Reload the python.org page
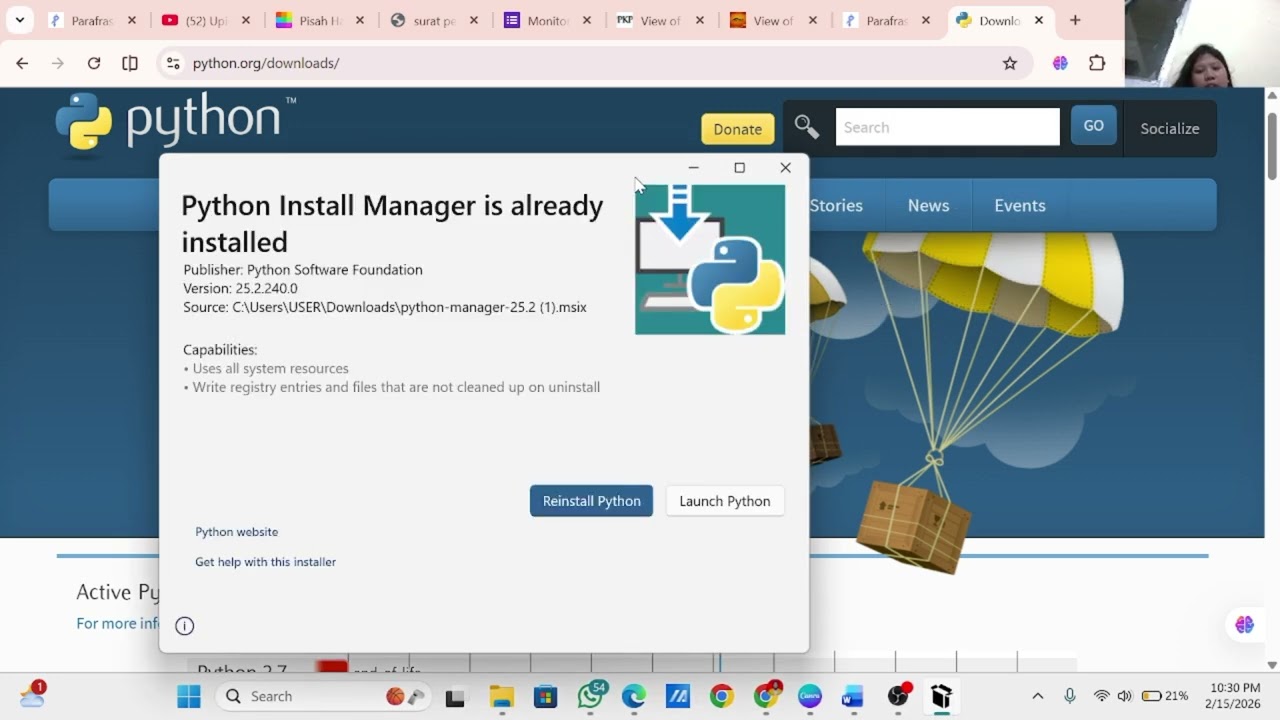 [x=94, y=63]
